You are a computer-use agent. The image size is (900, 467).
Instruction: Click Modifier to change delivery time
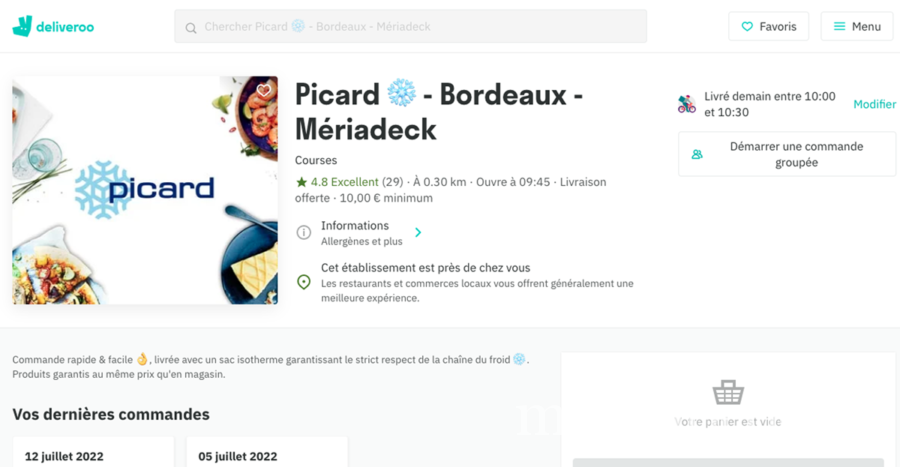pos(874,104)
